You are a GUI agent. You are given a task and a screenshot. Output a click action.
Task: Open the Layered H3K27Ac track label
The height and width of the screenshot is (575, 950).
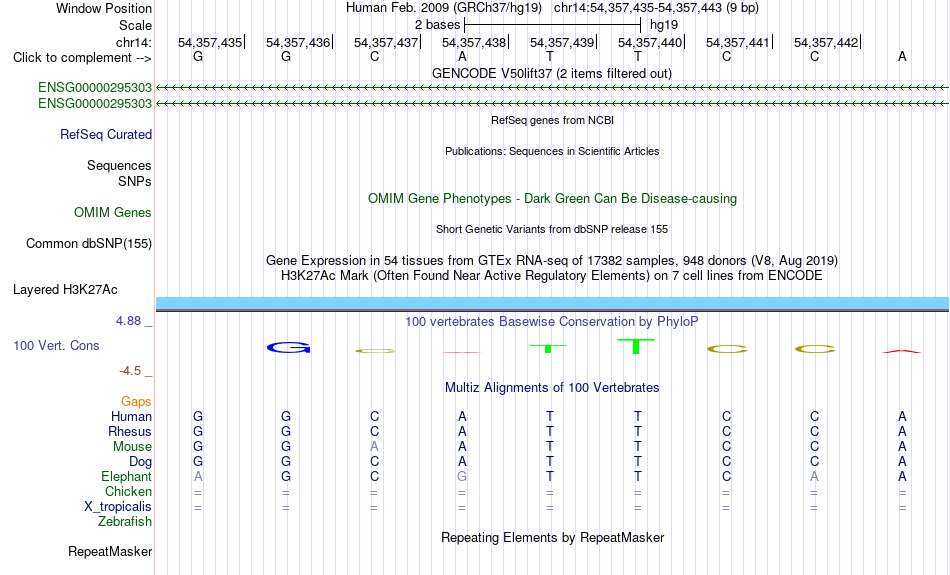[x=65, y=290]
